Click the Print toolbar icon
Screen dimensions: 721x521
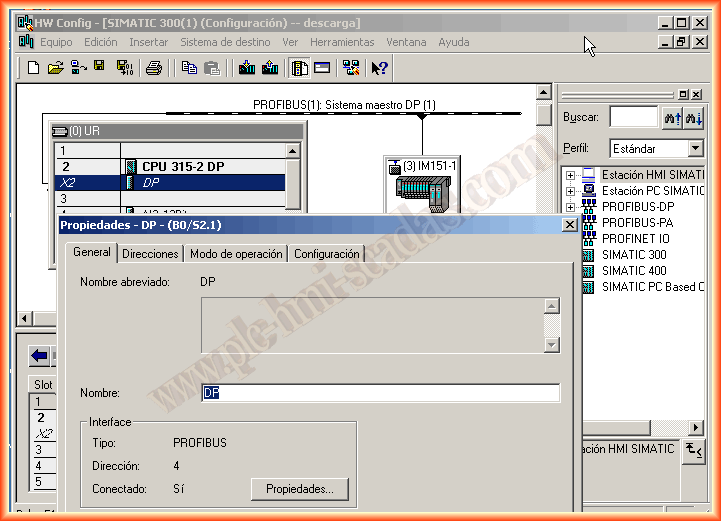click(x=154, y=68)
